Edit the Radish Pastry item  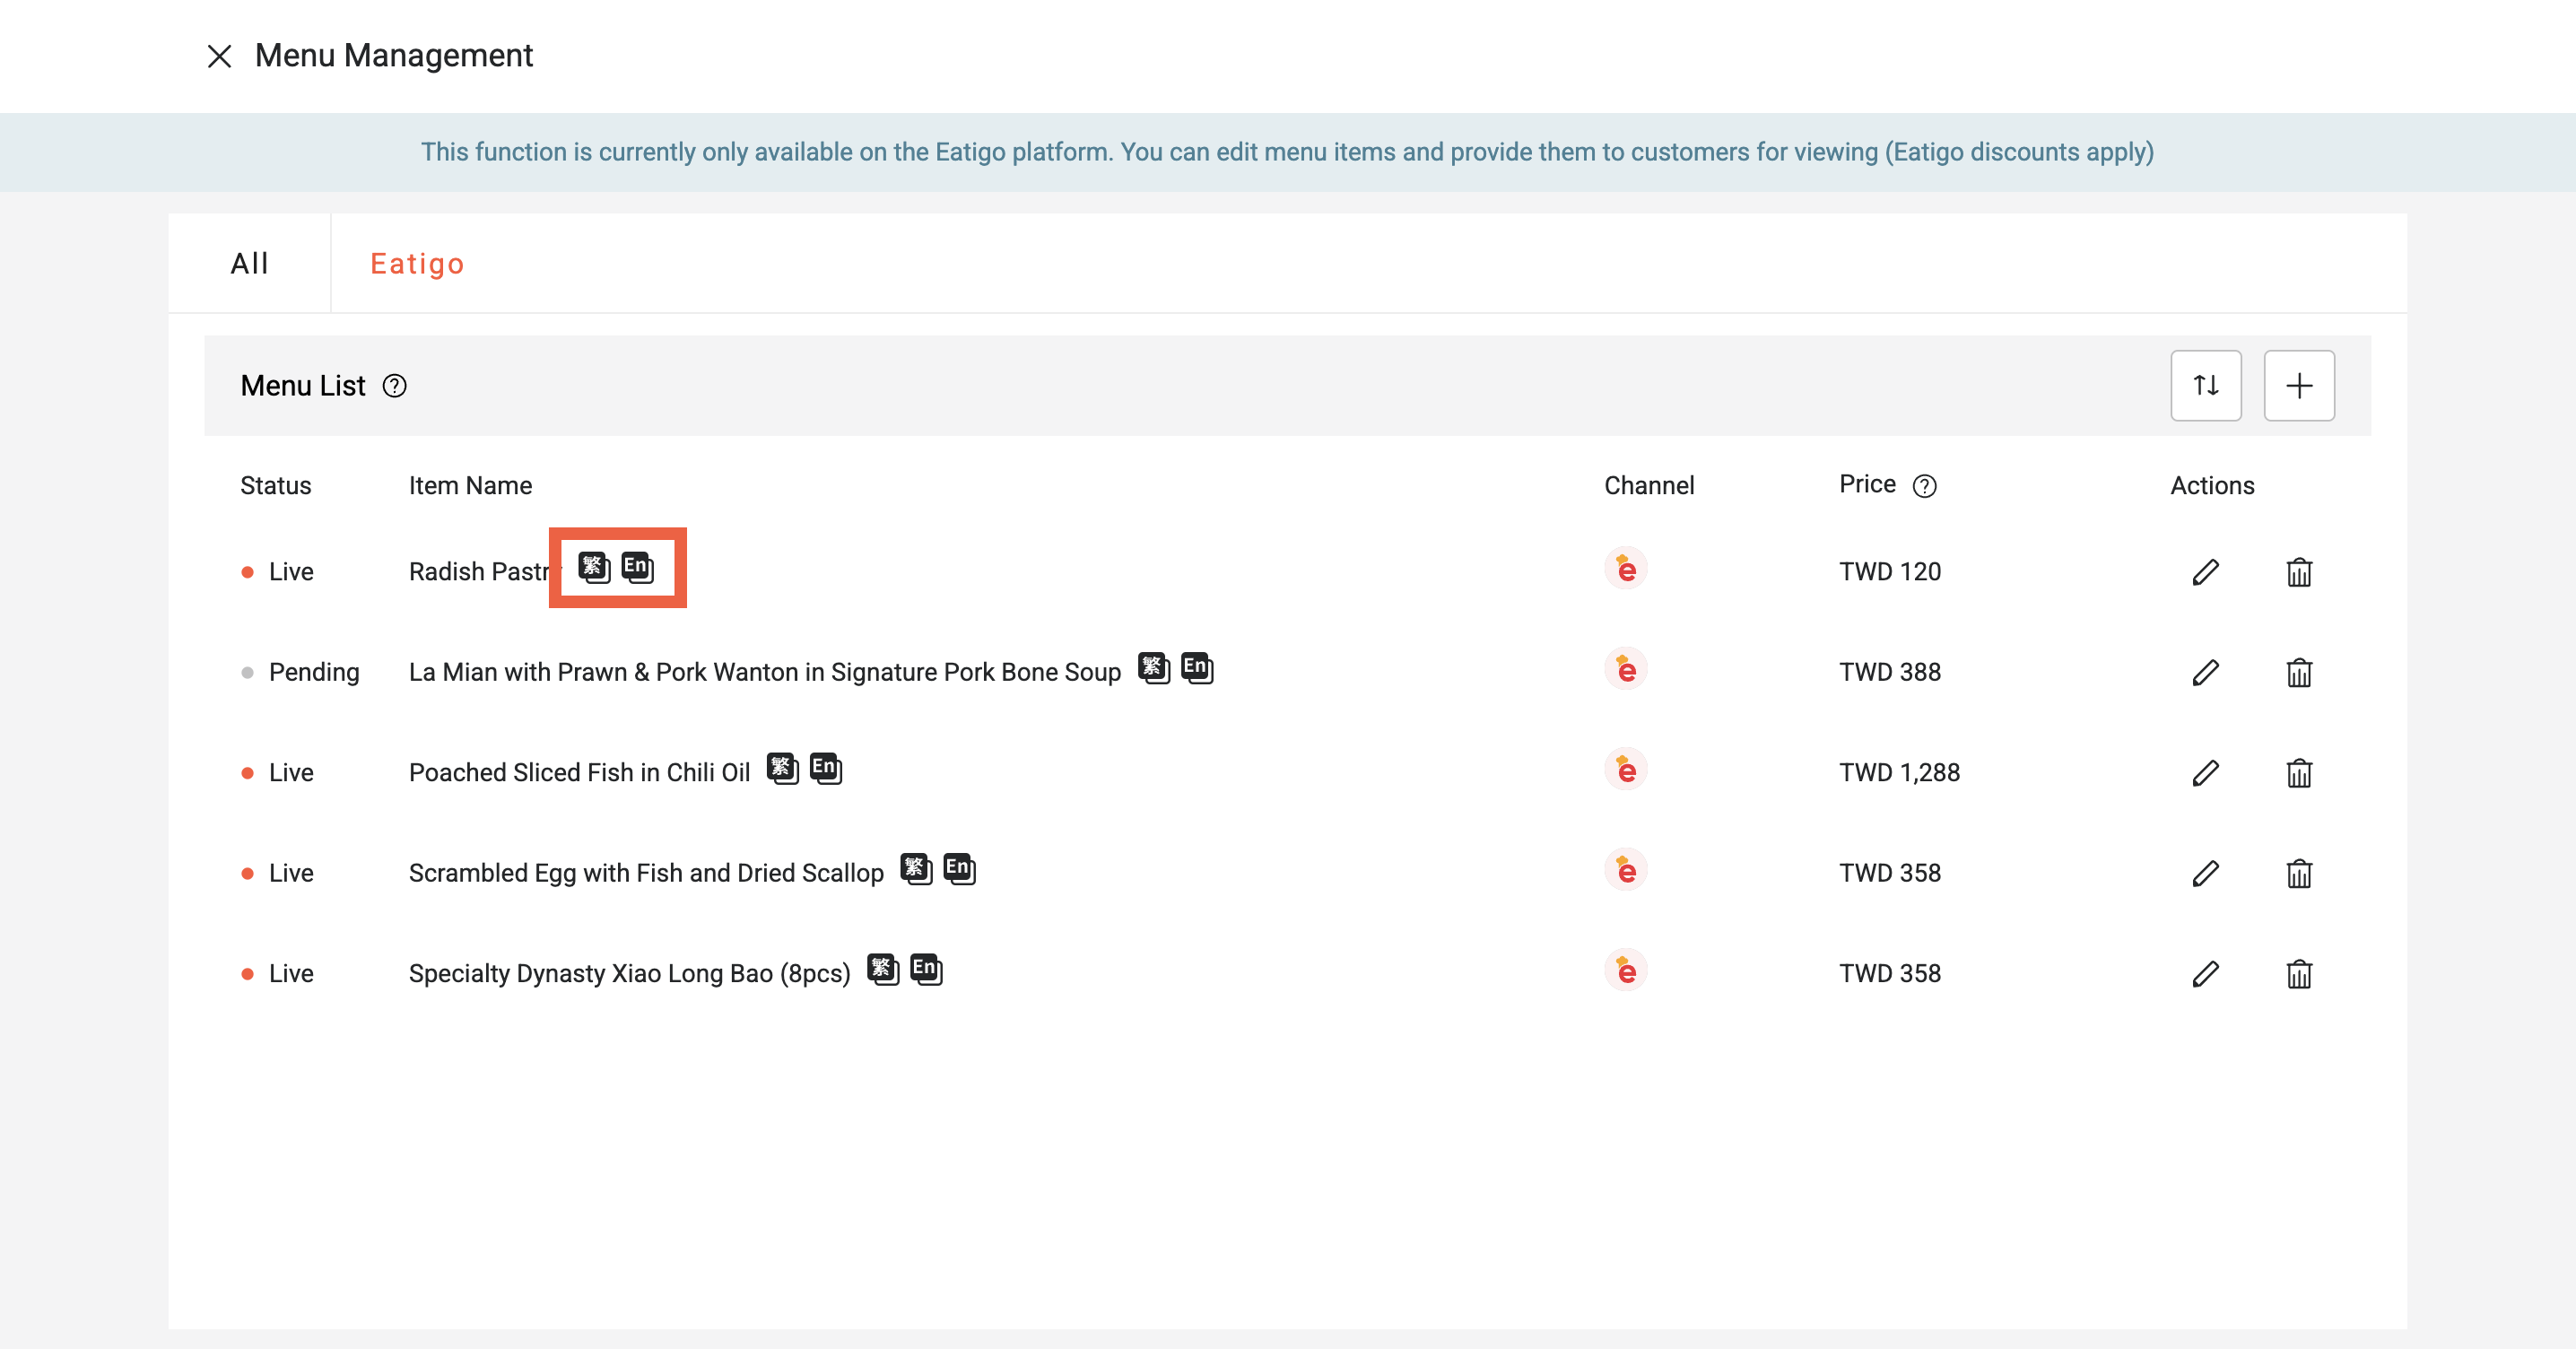(2205, 572)
